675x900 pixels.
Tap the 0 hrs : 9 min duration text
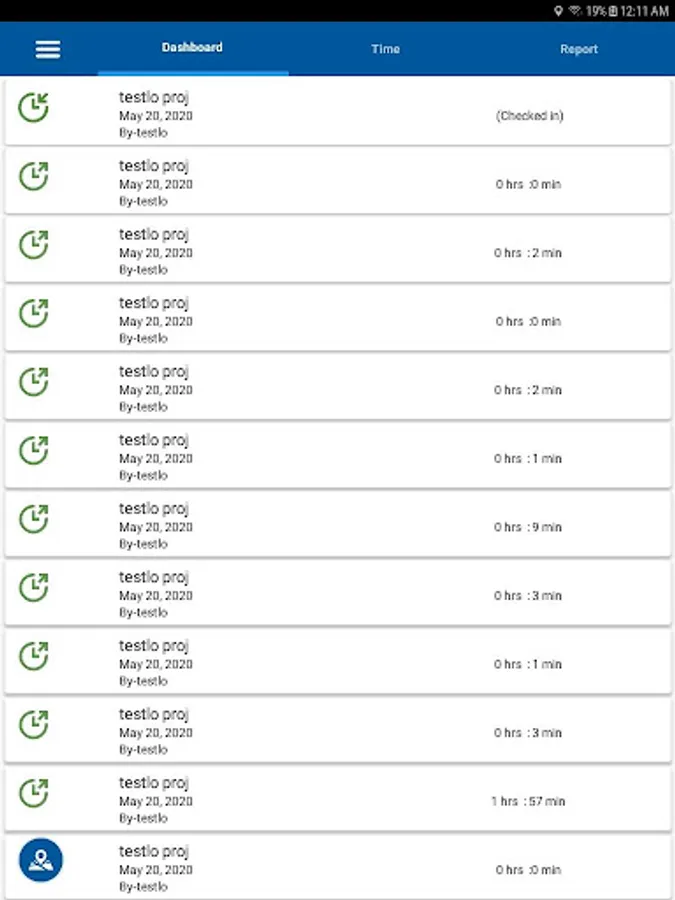coord(528,527)
